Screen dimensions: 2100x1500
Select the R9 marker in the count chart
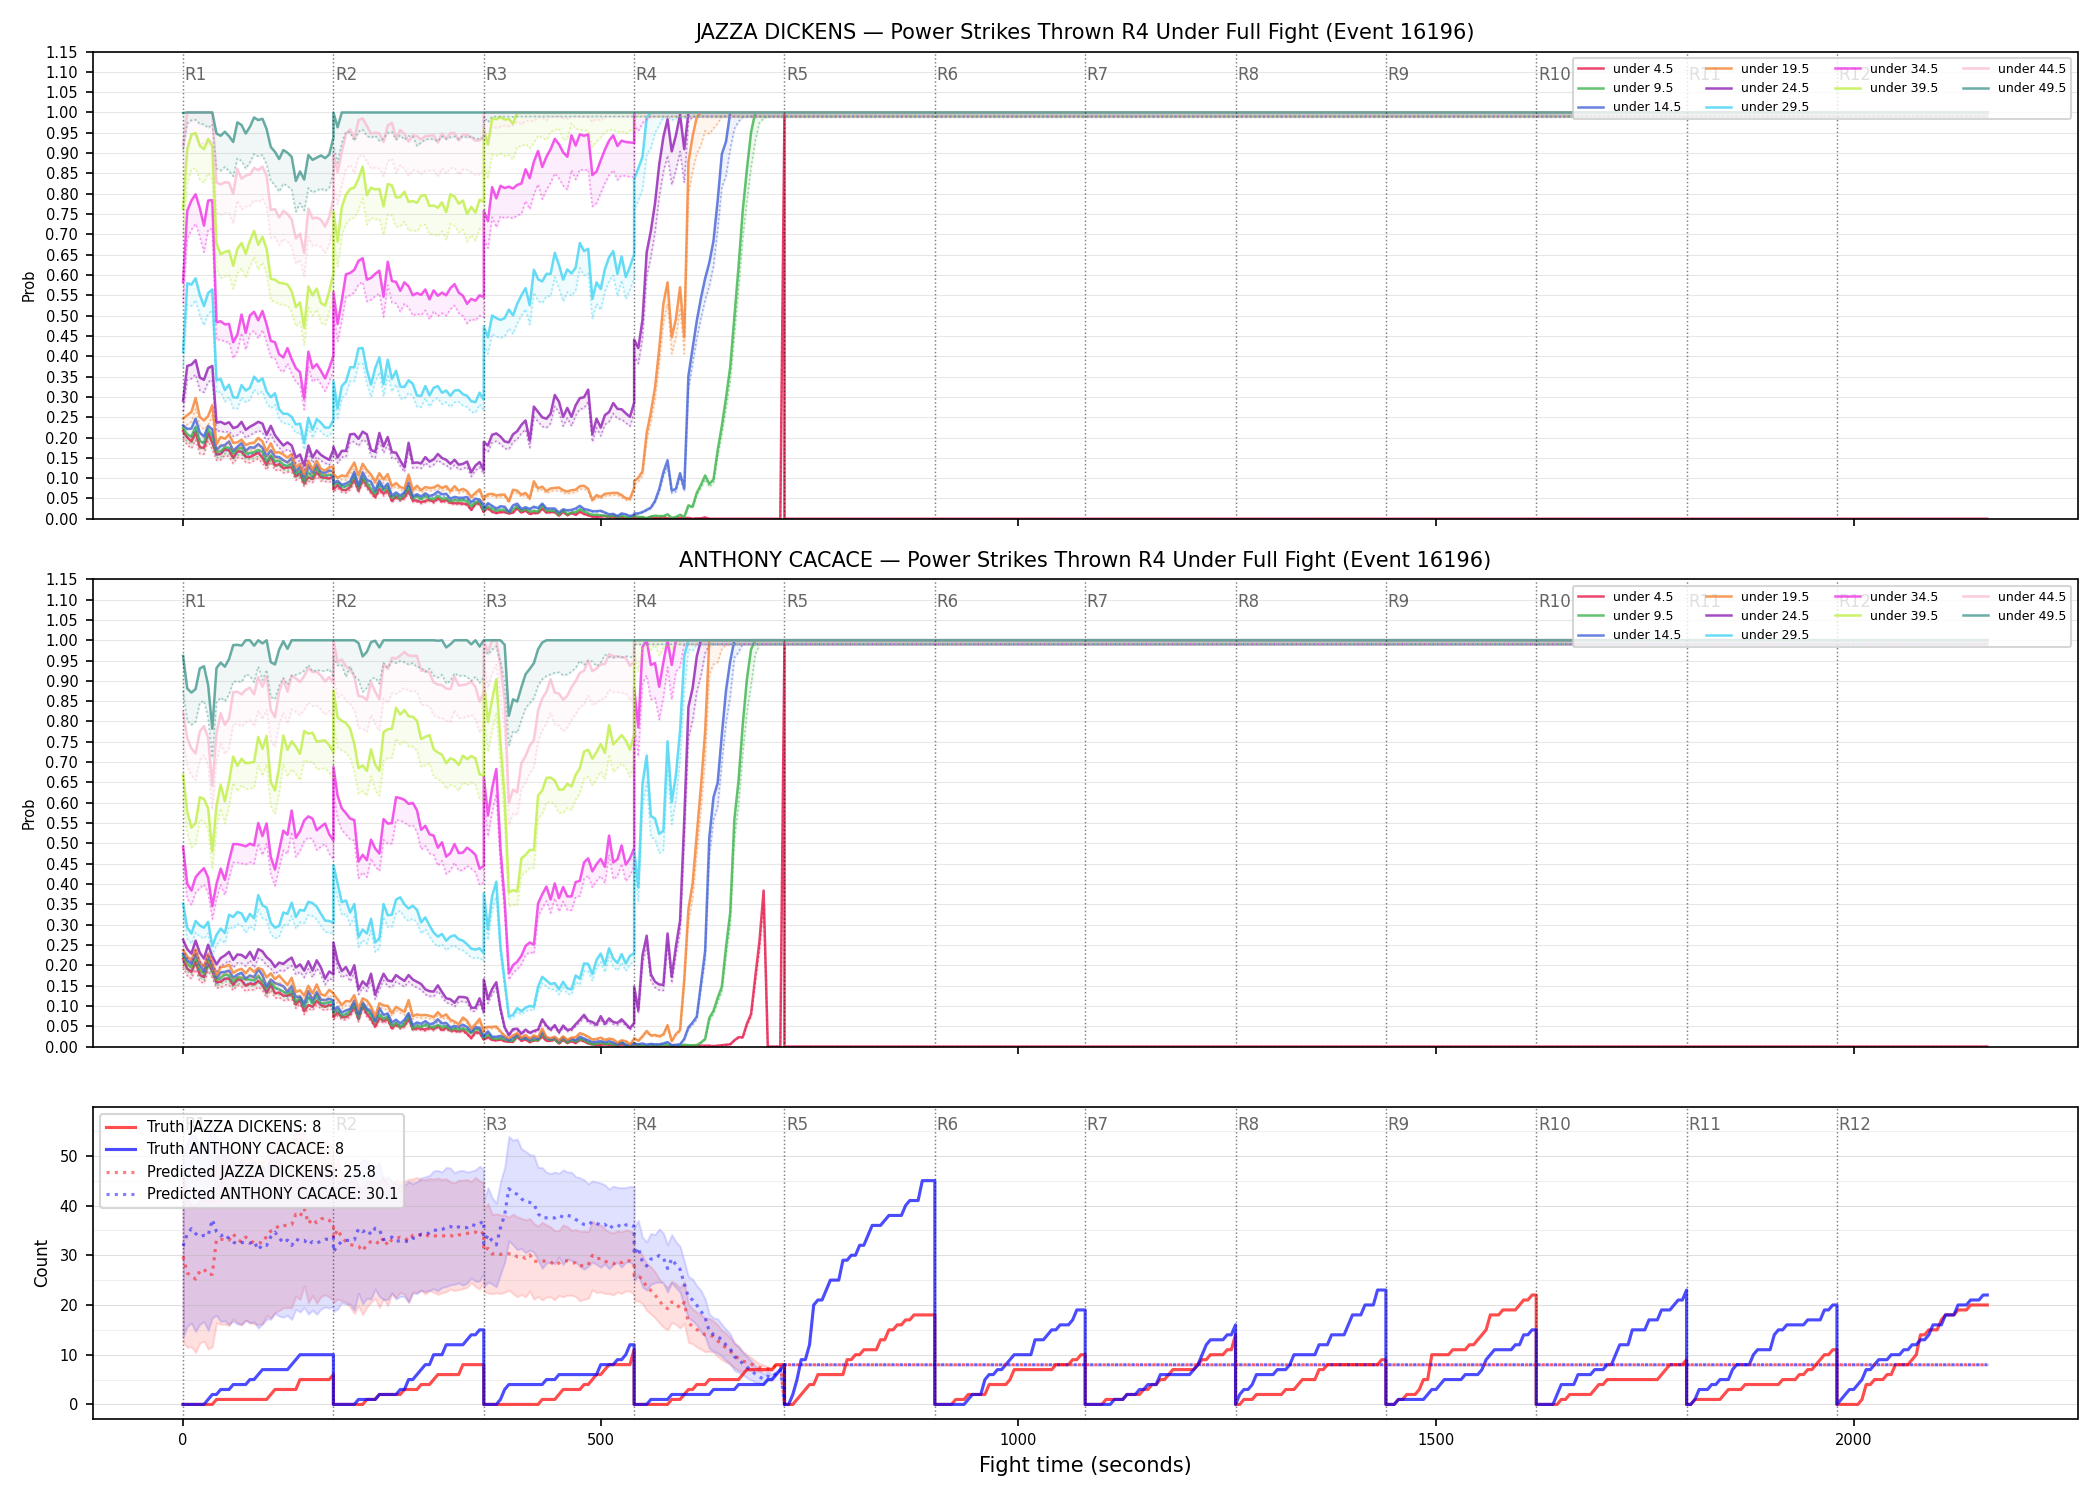coord(1398,1124)
